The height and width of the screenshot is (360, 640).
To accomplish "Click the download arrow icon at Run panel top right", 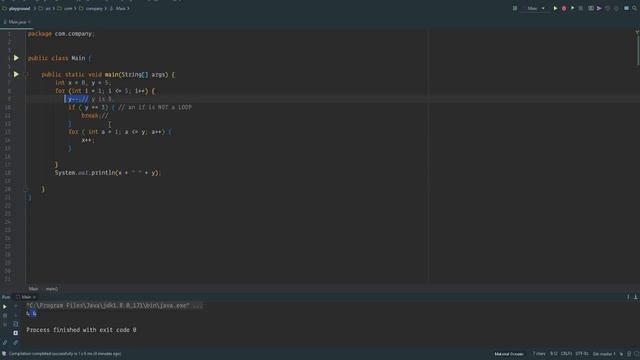I will [636, 297].
